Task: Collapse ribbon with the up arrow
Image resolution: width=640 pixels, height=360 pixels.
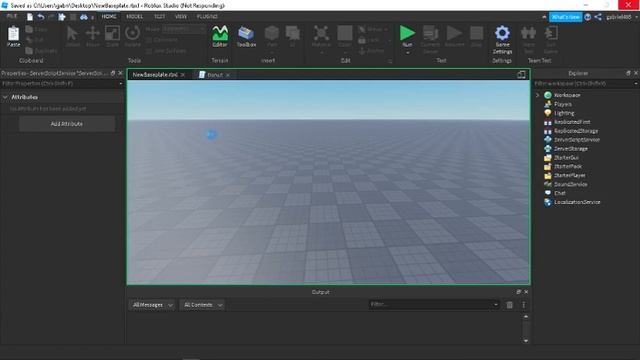Action: tap(544, 17)
